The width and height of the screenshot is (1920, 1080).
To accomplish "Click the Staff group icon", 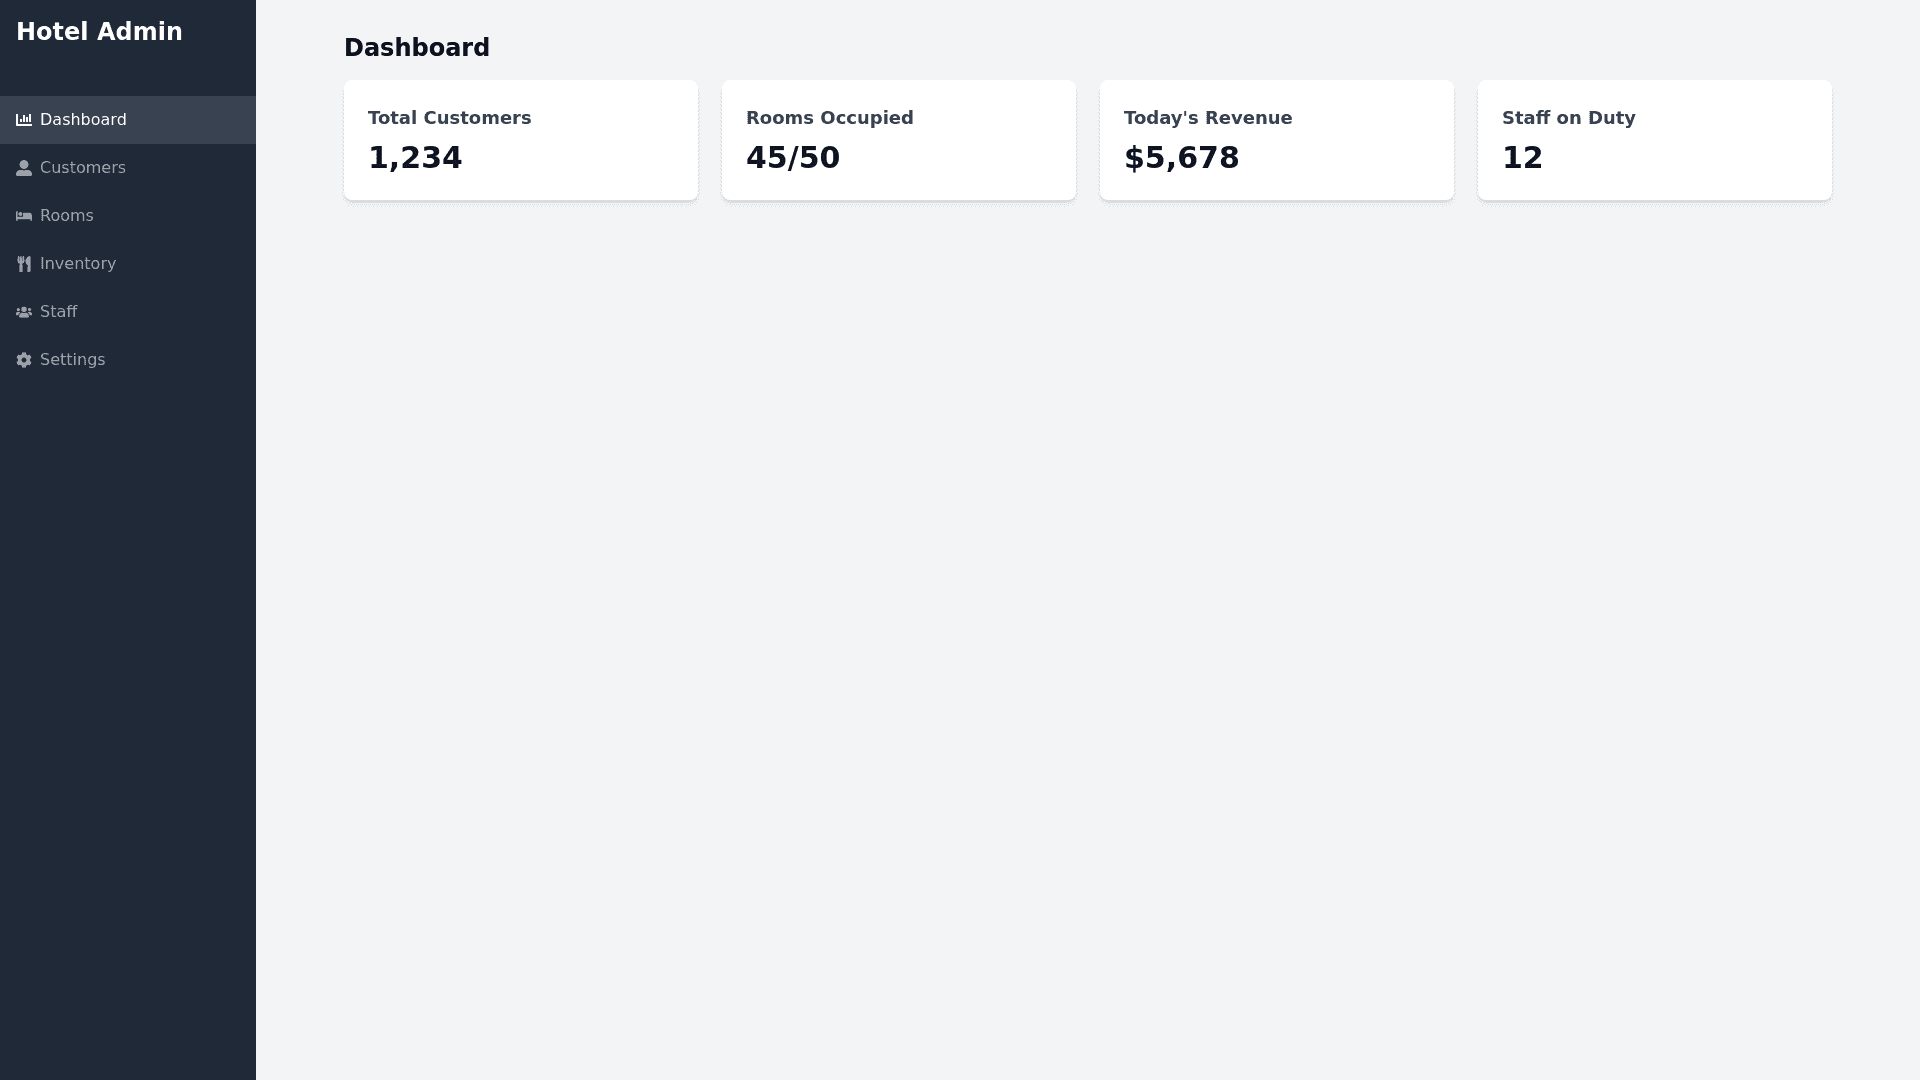I will (x=24, y=312).
